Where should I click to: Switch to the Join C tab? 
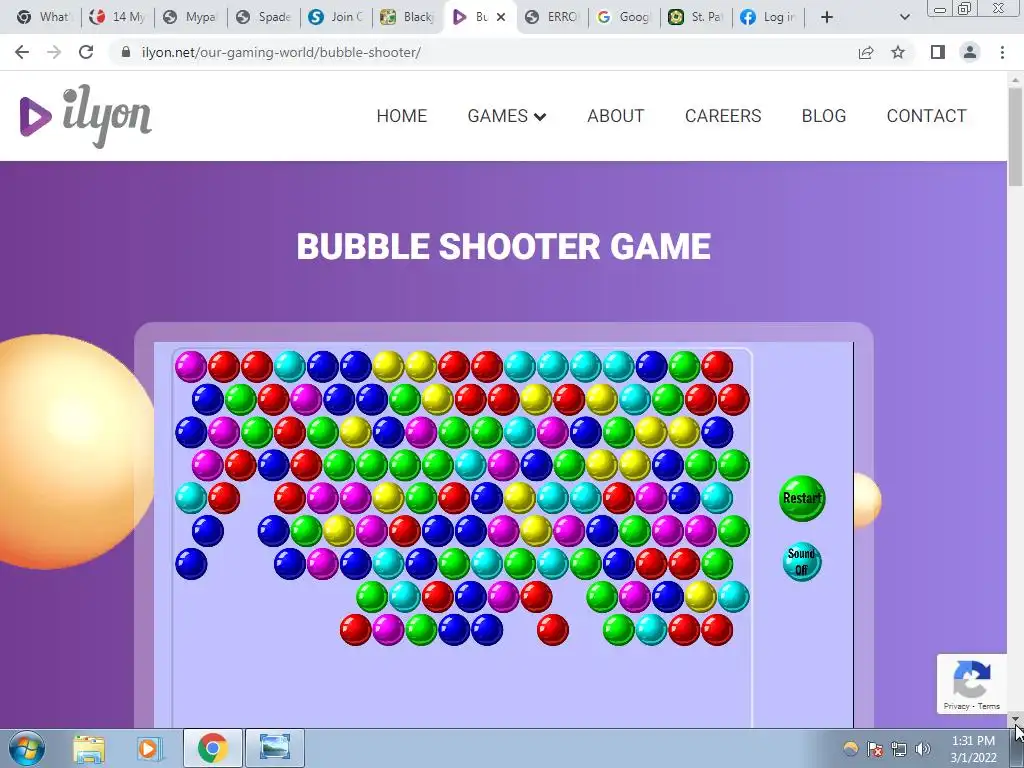[x=337, y=17]
